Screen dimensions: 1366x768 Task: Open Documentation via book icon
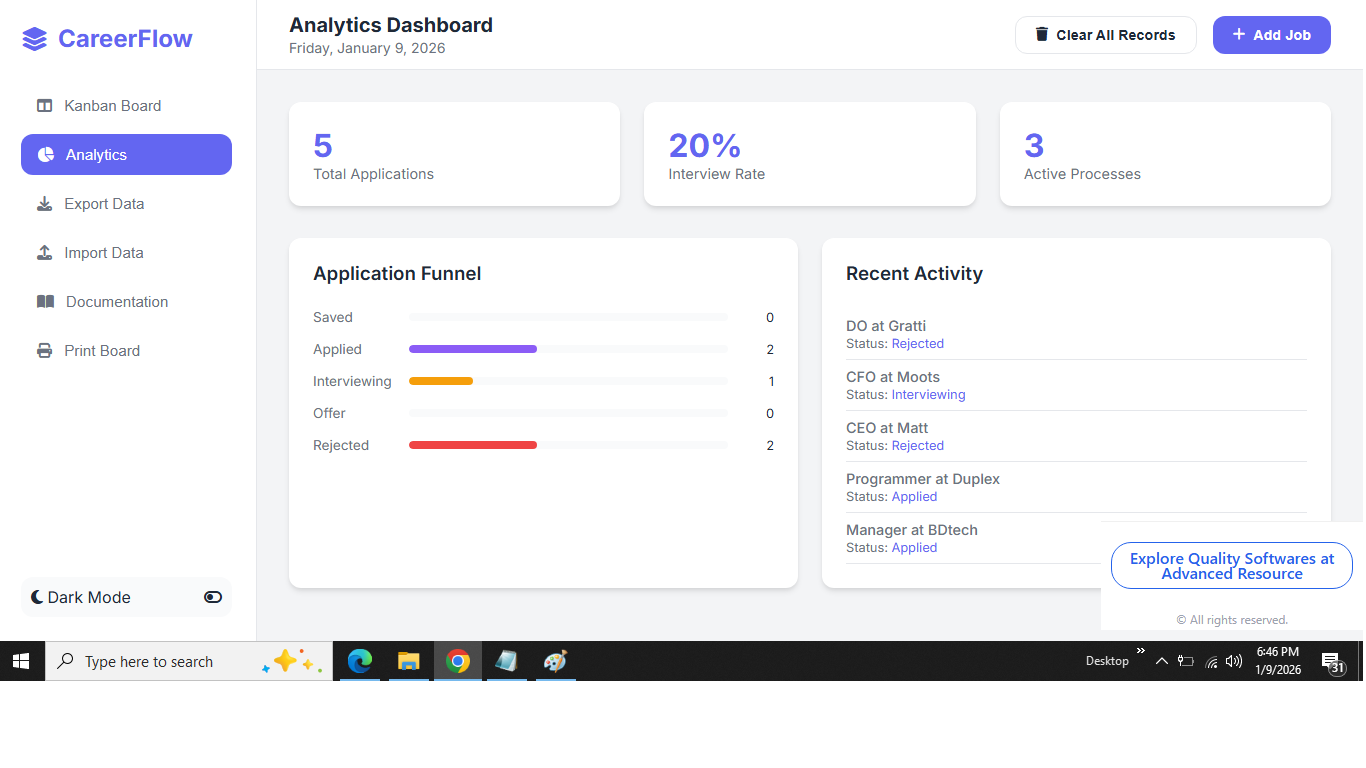(x=45, y=302)
